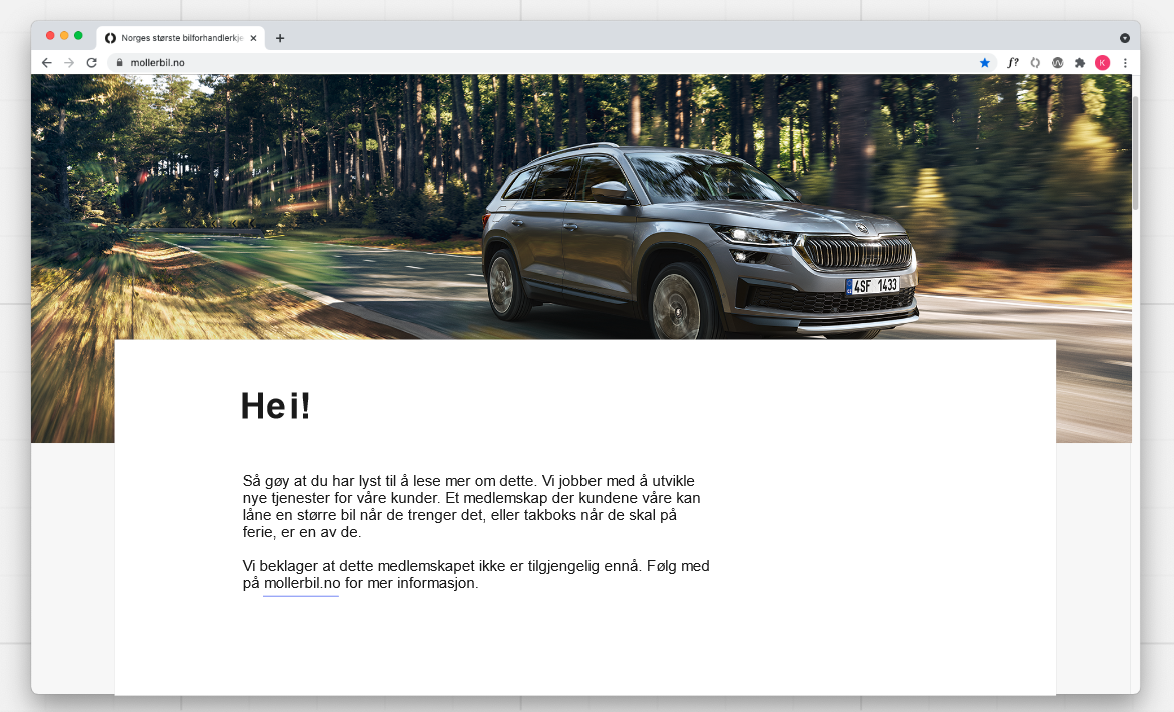
Task: Click the grey round extension icon
Action: 1057,62
